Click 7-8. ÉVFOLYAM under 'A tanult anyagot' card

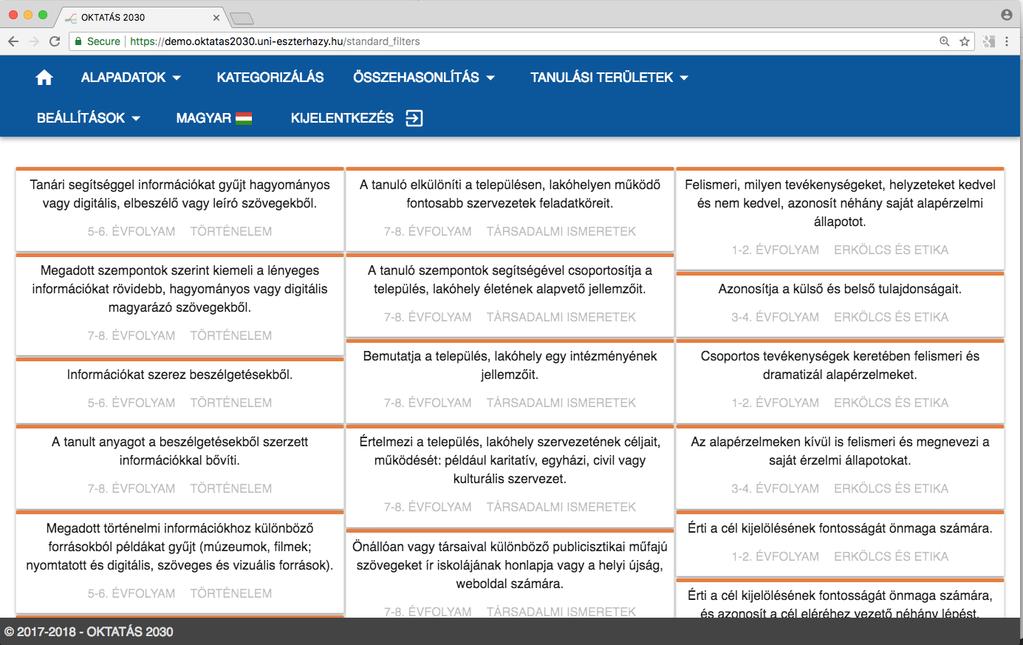[131, 488]
